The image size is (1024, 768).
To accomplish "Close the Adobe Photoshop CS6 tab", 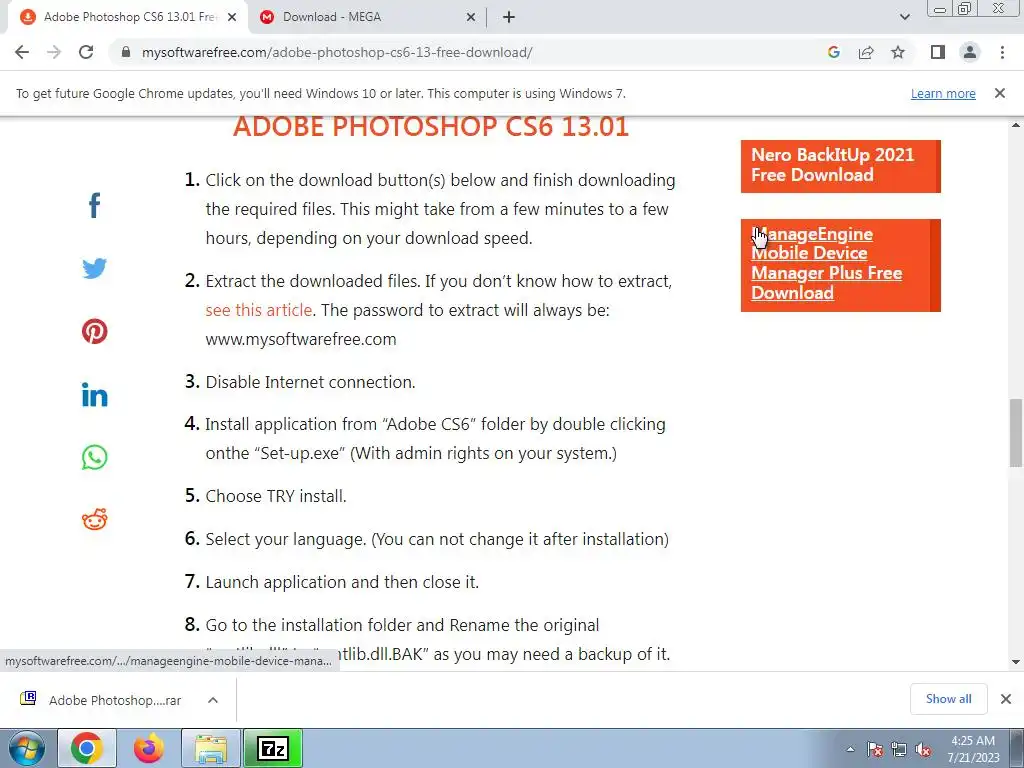I will coord(232,17).
